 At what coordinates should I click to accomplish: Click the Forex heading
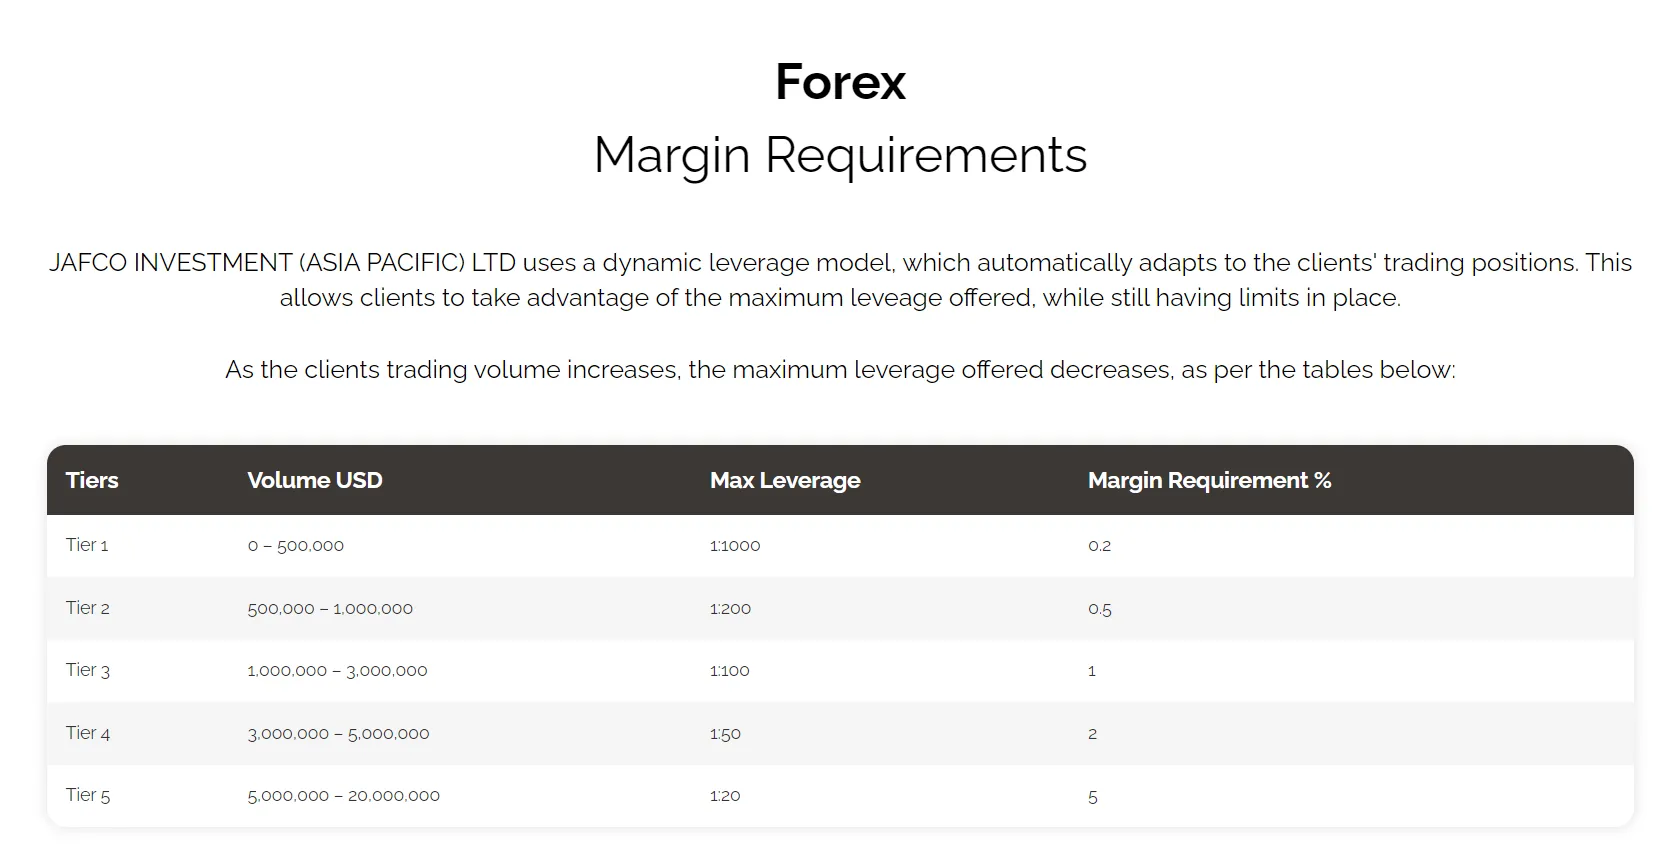[840, 82]
